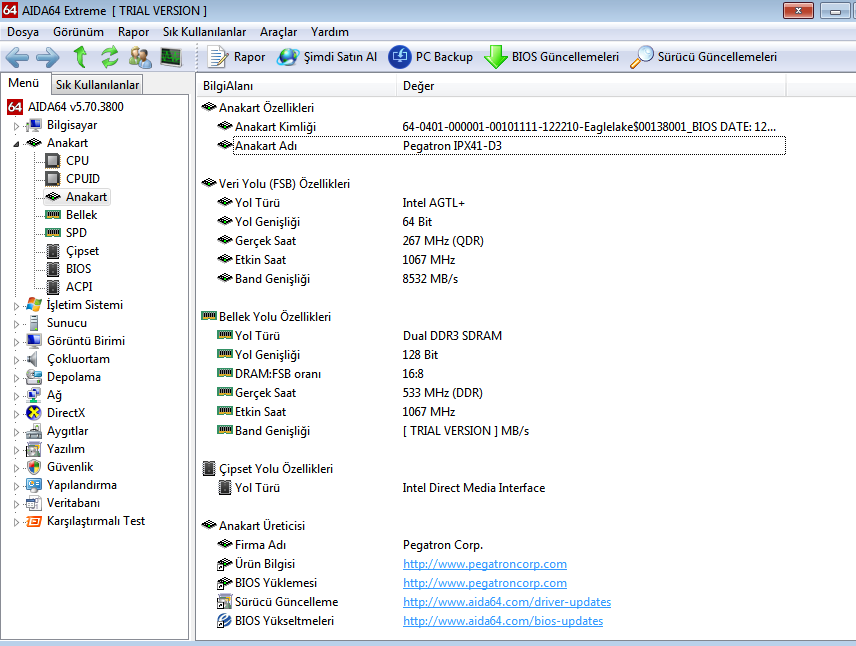Expand the Veritabanı tree node
Screen dimensions: 856x646
(16, 504)
